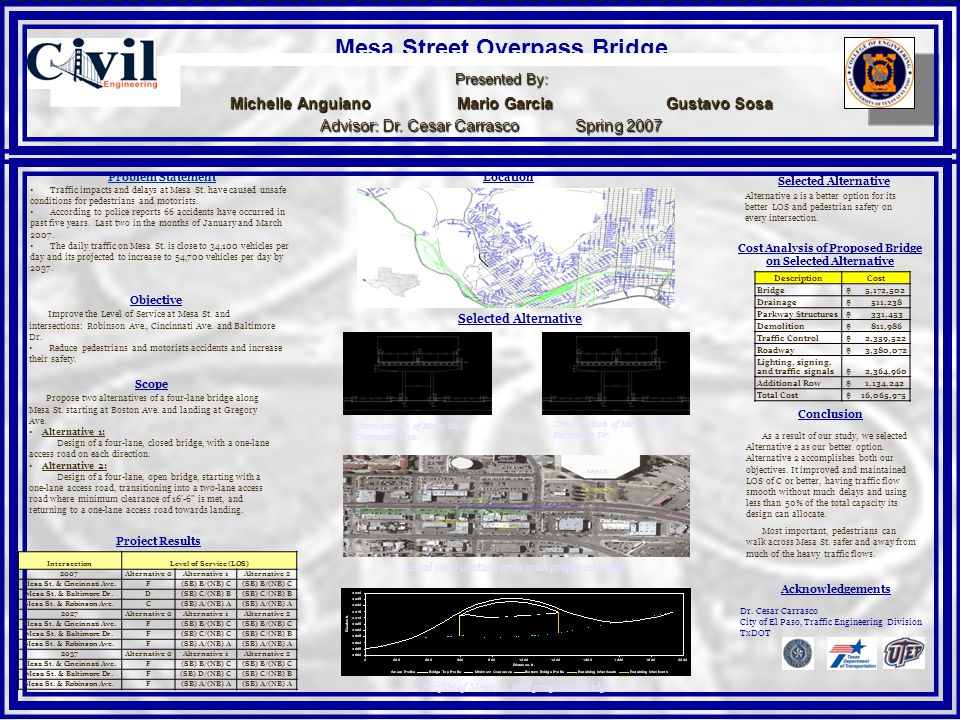Viewport: 960px width, 720px height.
Task: Select the Drainage cost value 511,238
Action: (x=887, y=302)
